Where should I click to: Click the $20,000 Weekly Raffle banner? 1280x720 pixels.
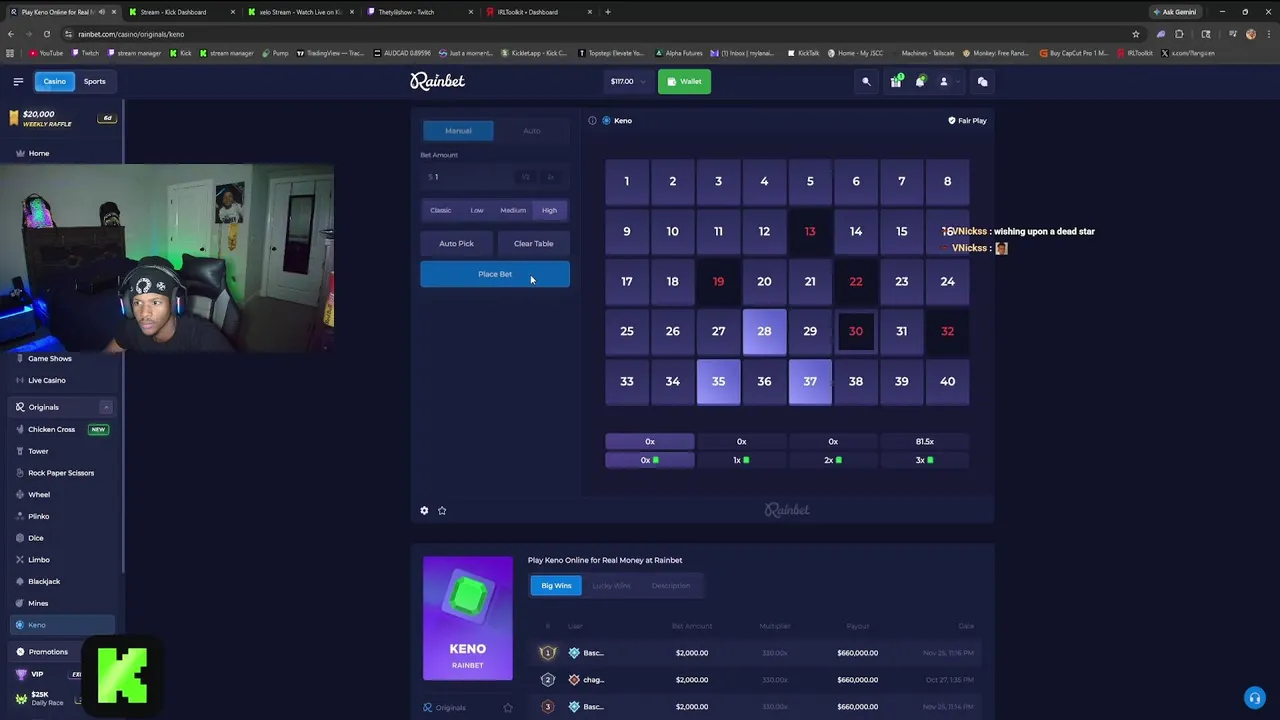pos(61,118)
